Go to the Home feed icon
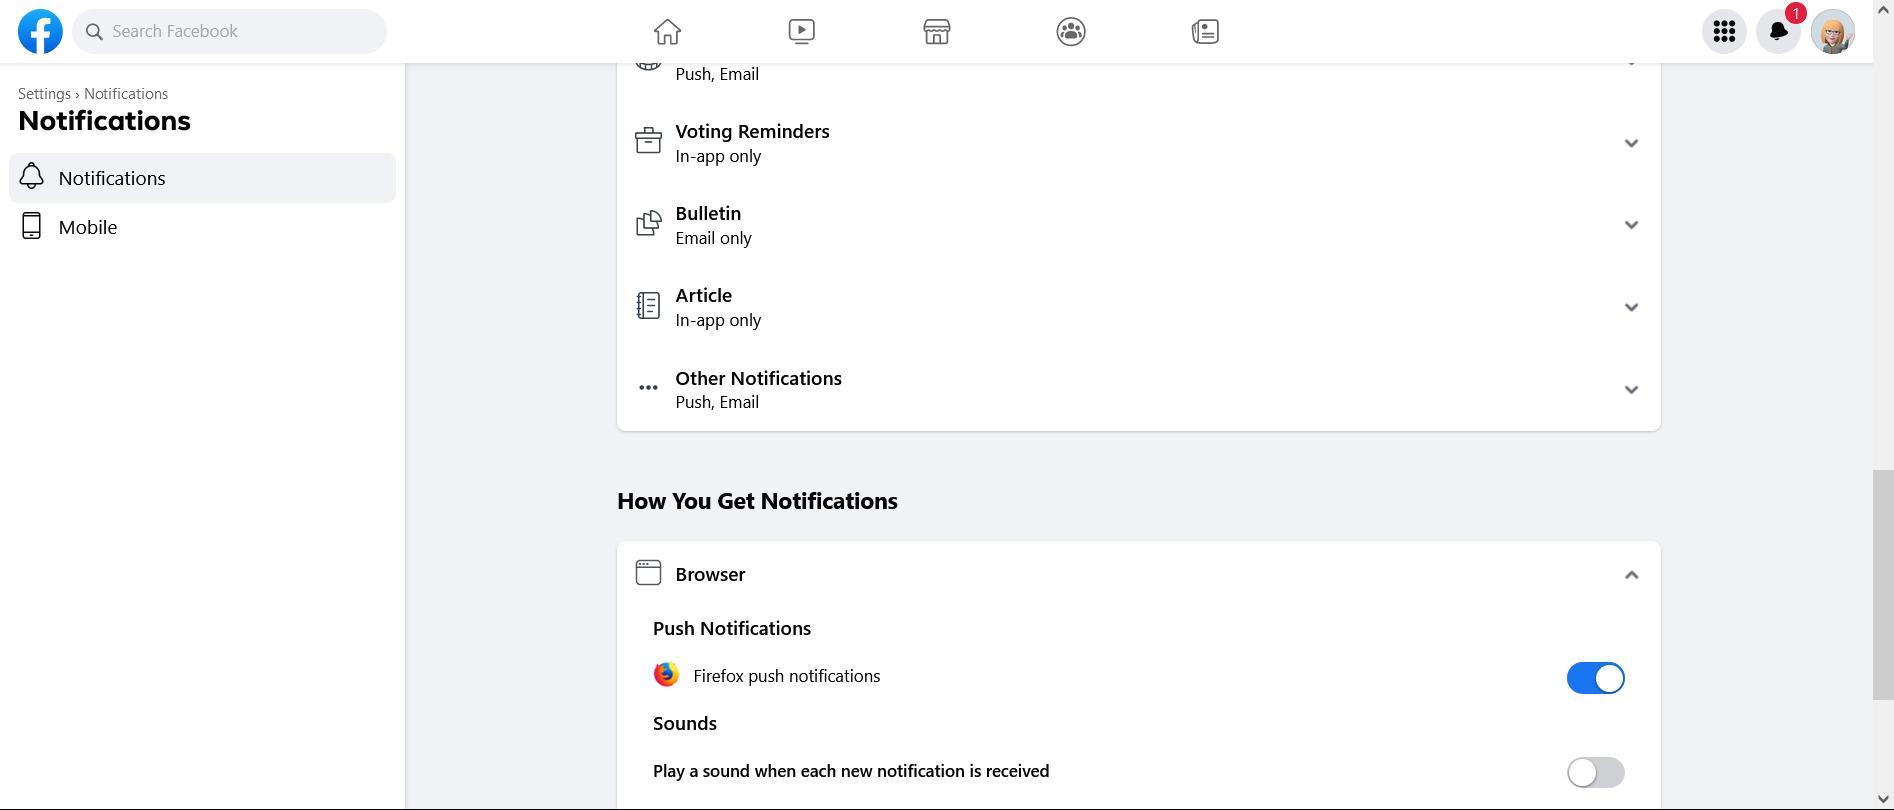This screenshot has width=1894, height=810. click(667, 31)
